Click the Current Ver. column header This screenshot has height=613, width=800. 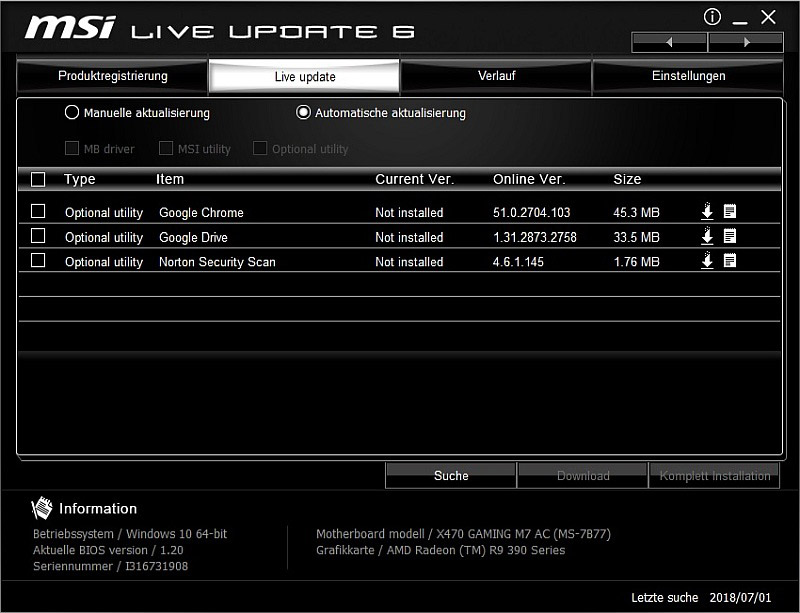coord(414,179)
